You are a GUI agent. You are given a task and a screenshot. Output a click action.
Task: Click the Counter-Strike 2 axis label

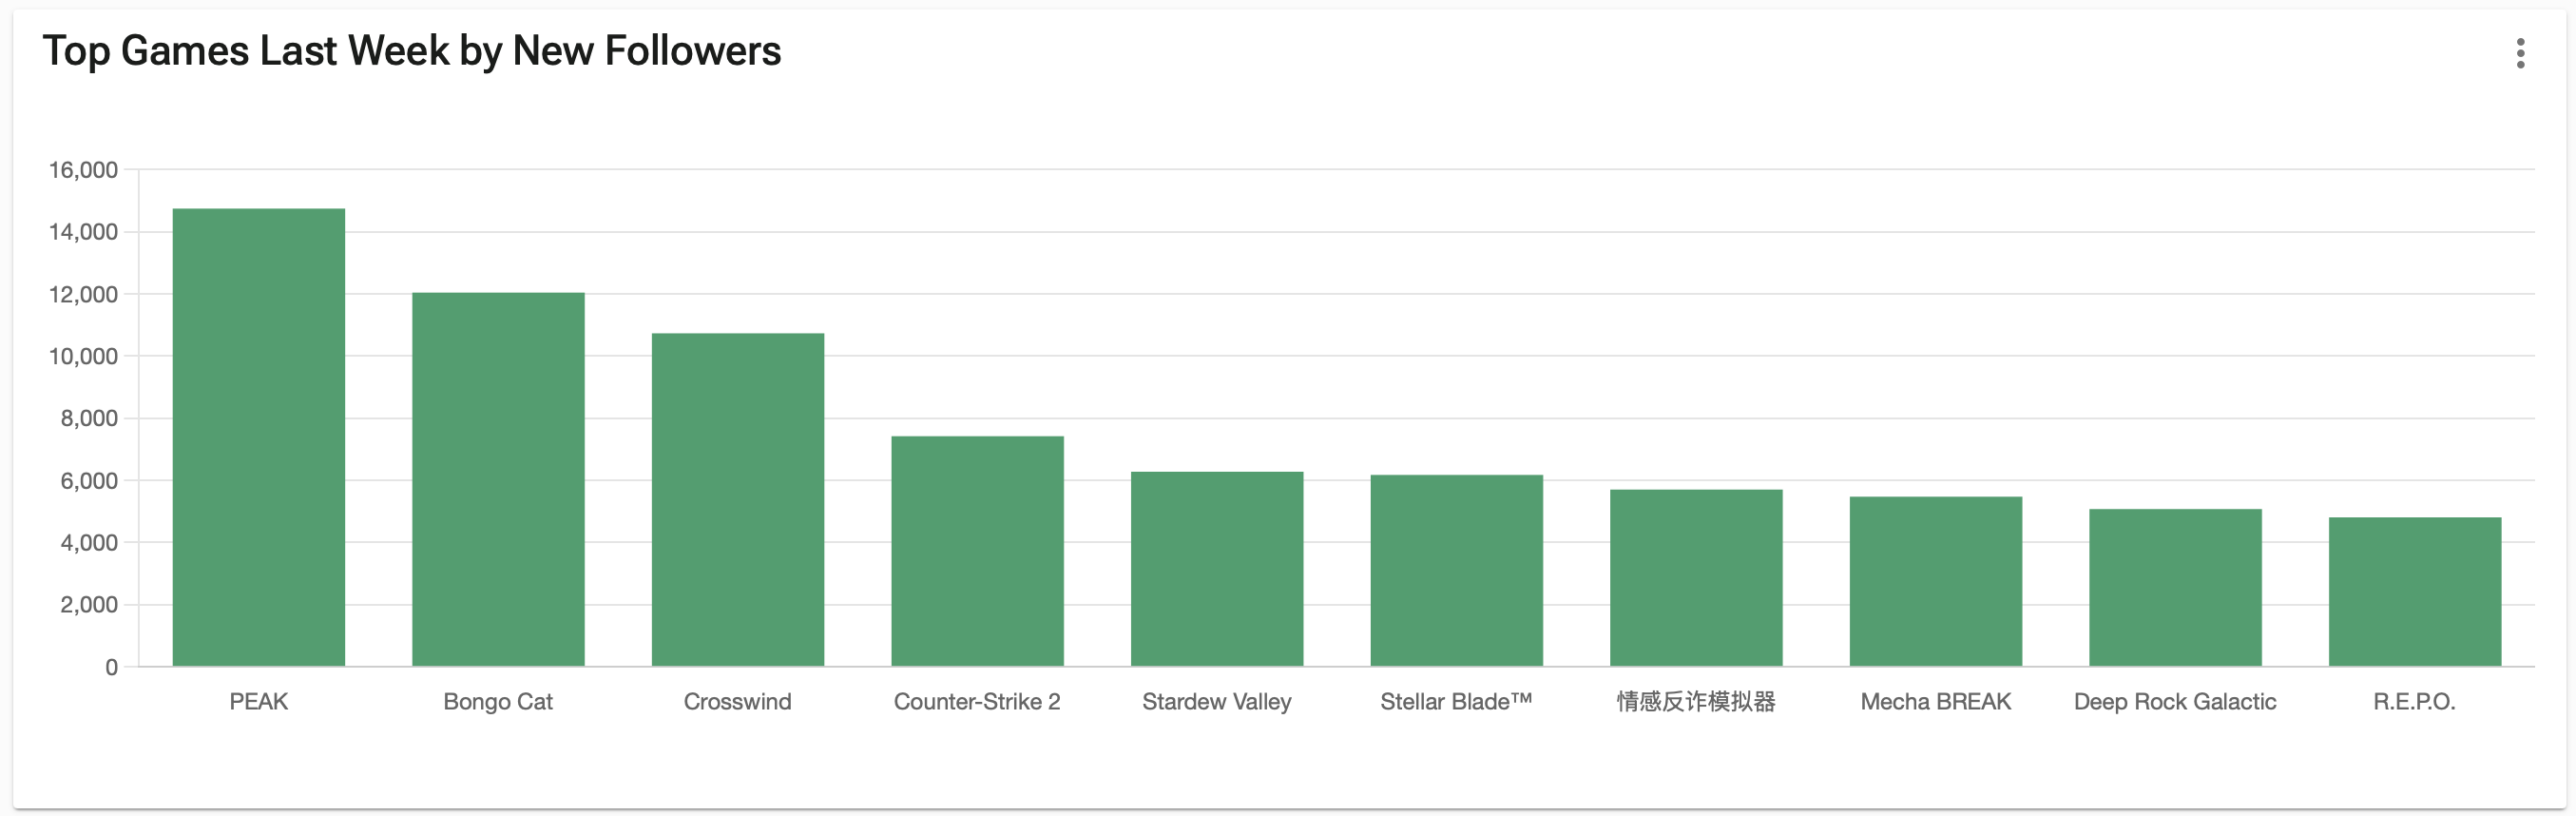(977, 702)
